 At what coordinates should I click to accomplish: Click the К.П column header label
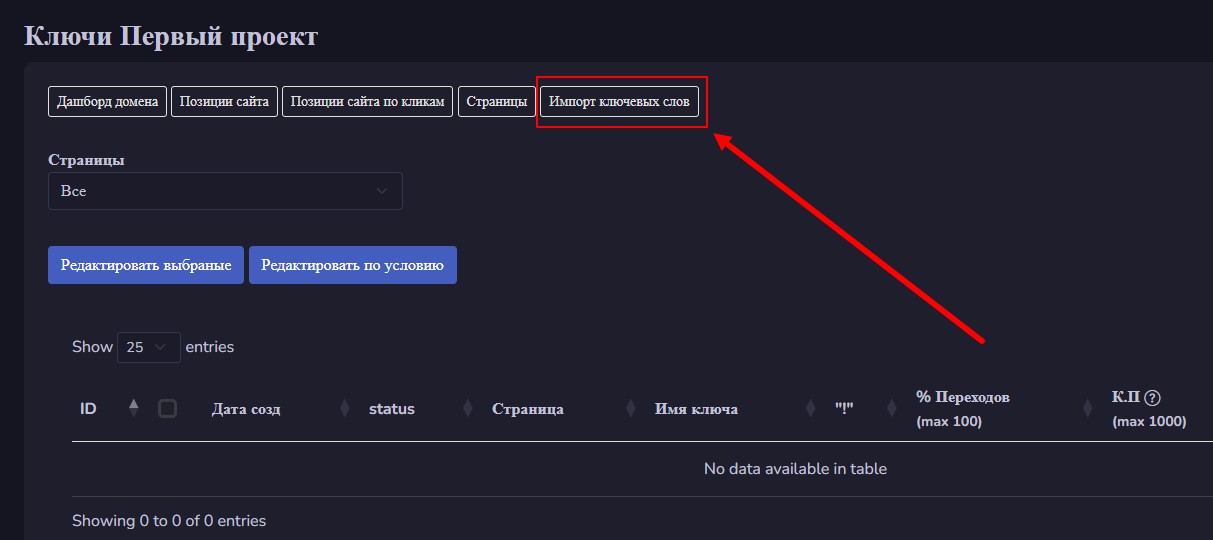click(x=1126, y=397)
